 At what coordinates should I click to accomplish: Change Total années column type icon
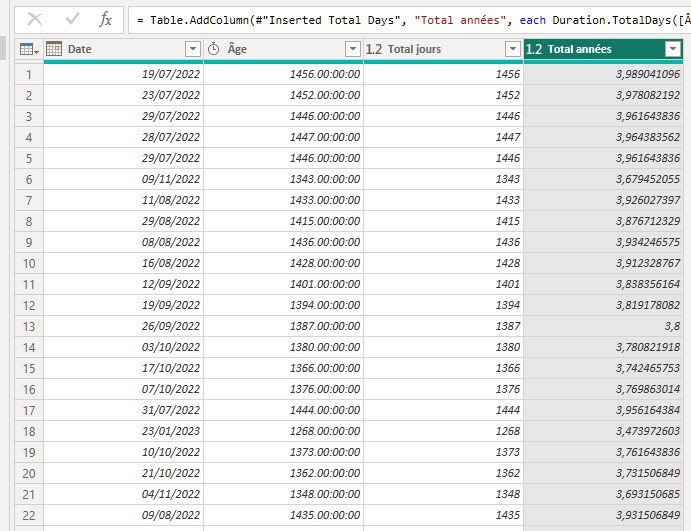pos(533,49)
